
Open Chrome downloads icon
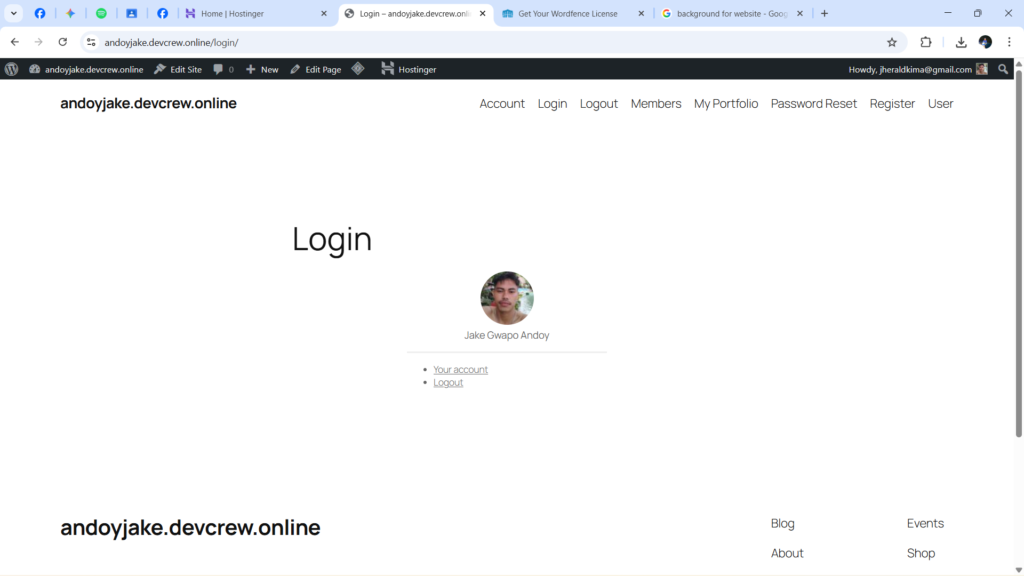961,42
